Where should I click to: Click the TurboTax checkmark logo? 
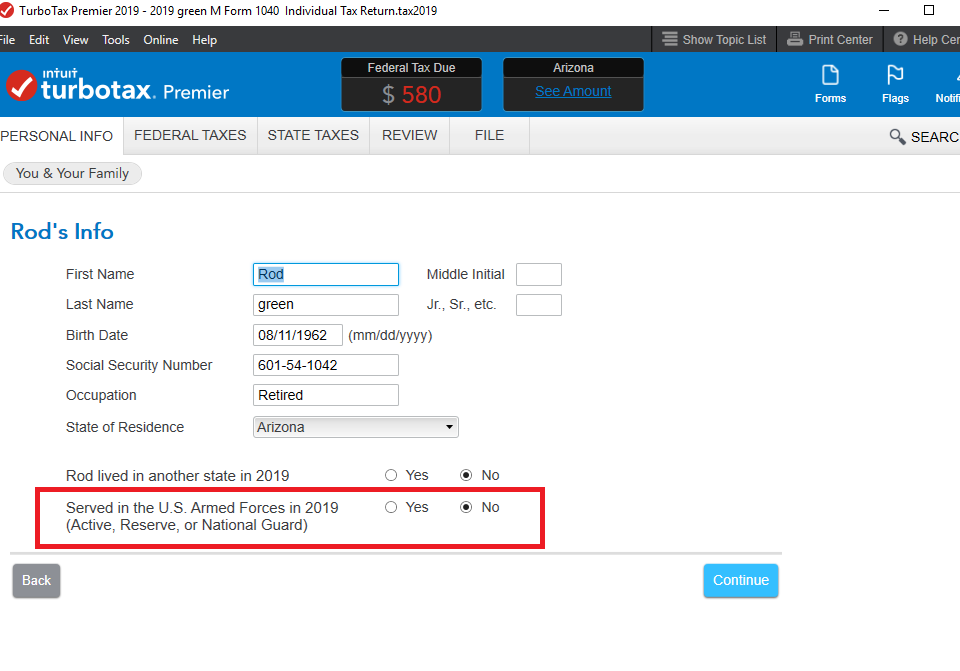(21, 86)
